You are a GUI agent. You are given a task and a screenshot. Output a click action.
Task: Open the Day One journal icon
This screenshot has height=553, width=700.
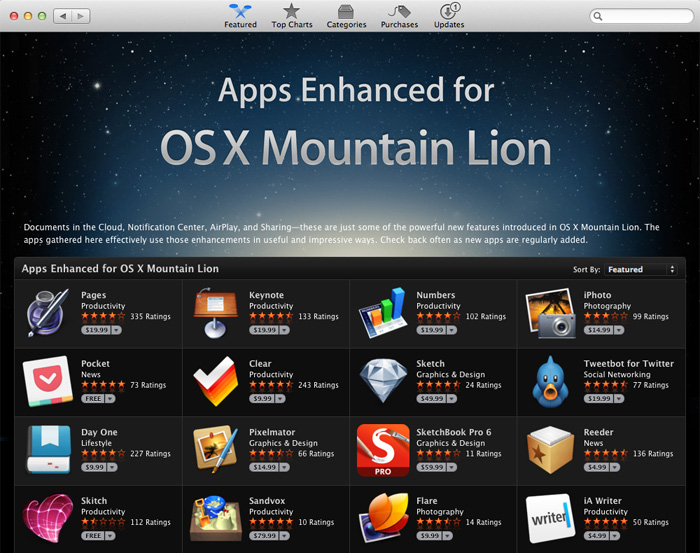tap(48, 449)
